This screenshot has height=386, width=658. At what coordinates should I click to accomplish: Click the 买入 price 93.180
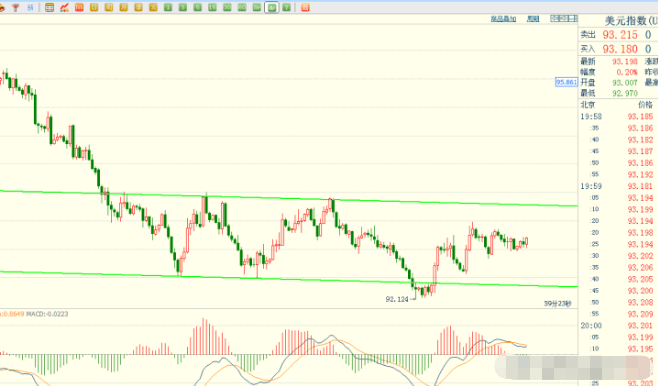tap(620, 49)
